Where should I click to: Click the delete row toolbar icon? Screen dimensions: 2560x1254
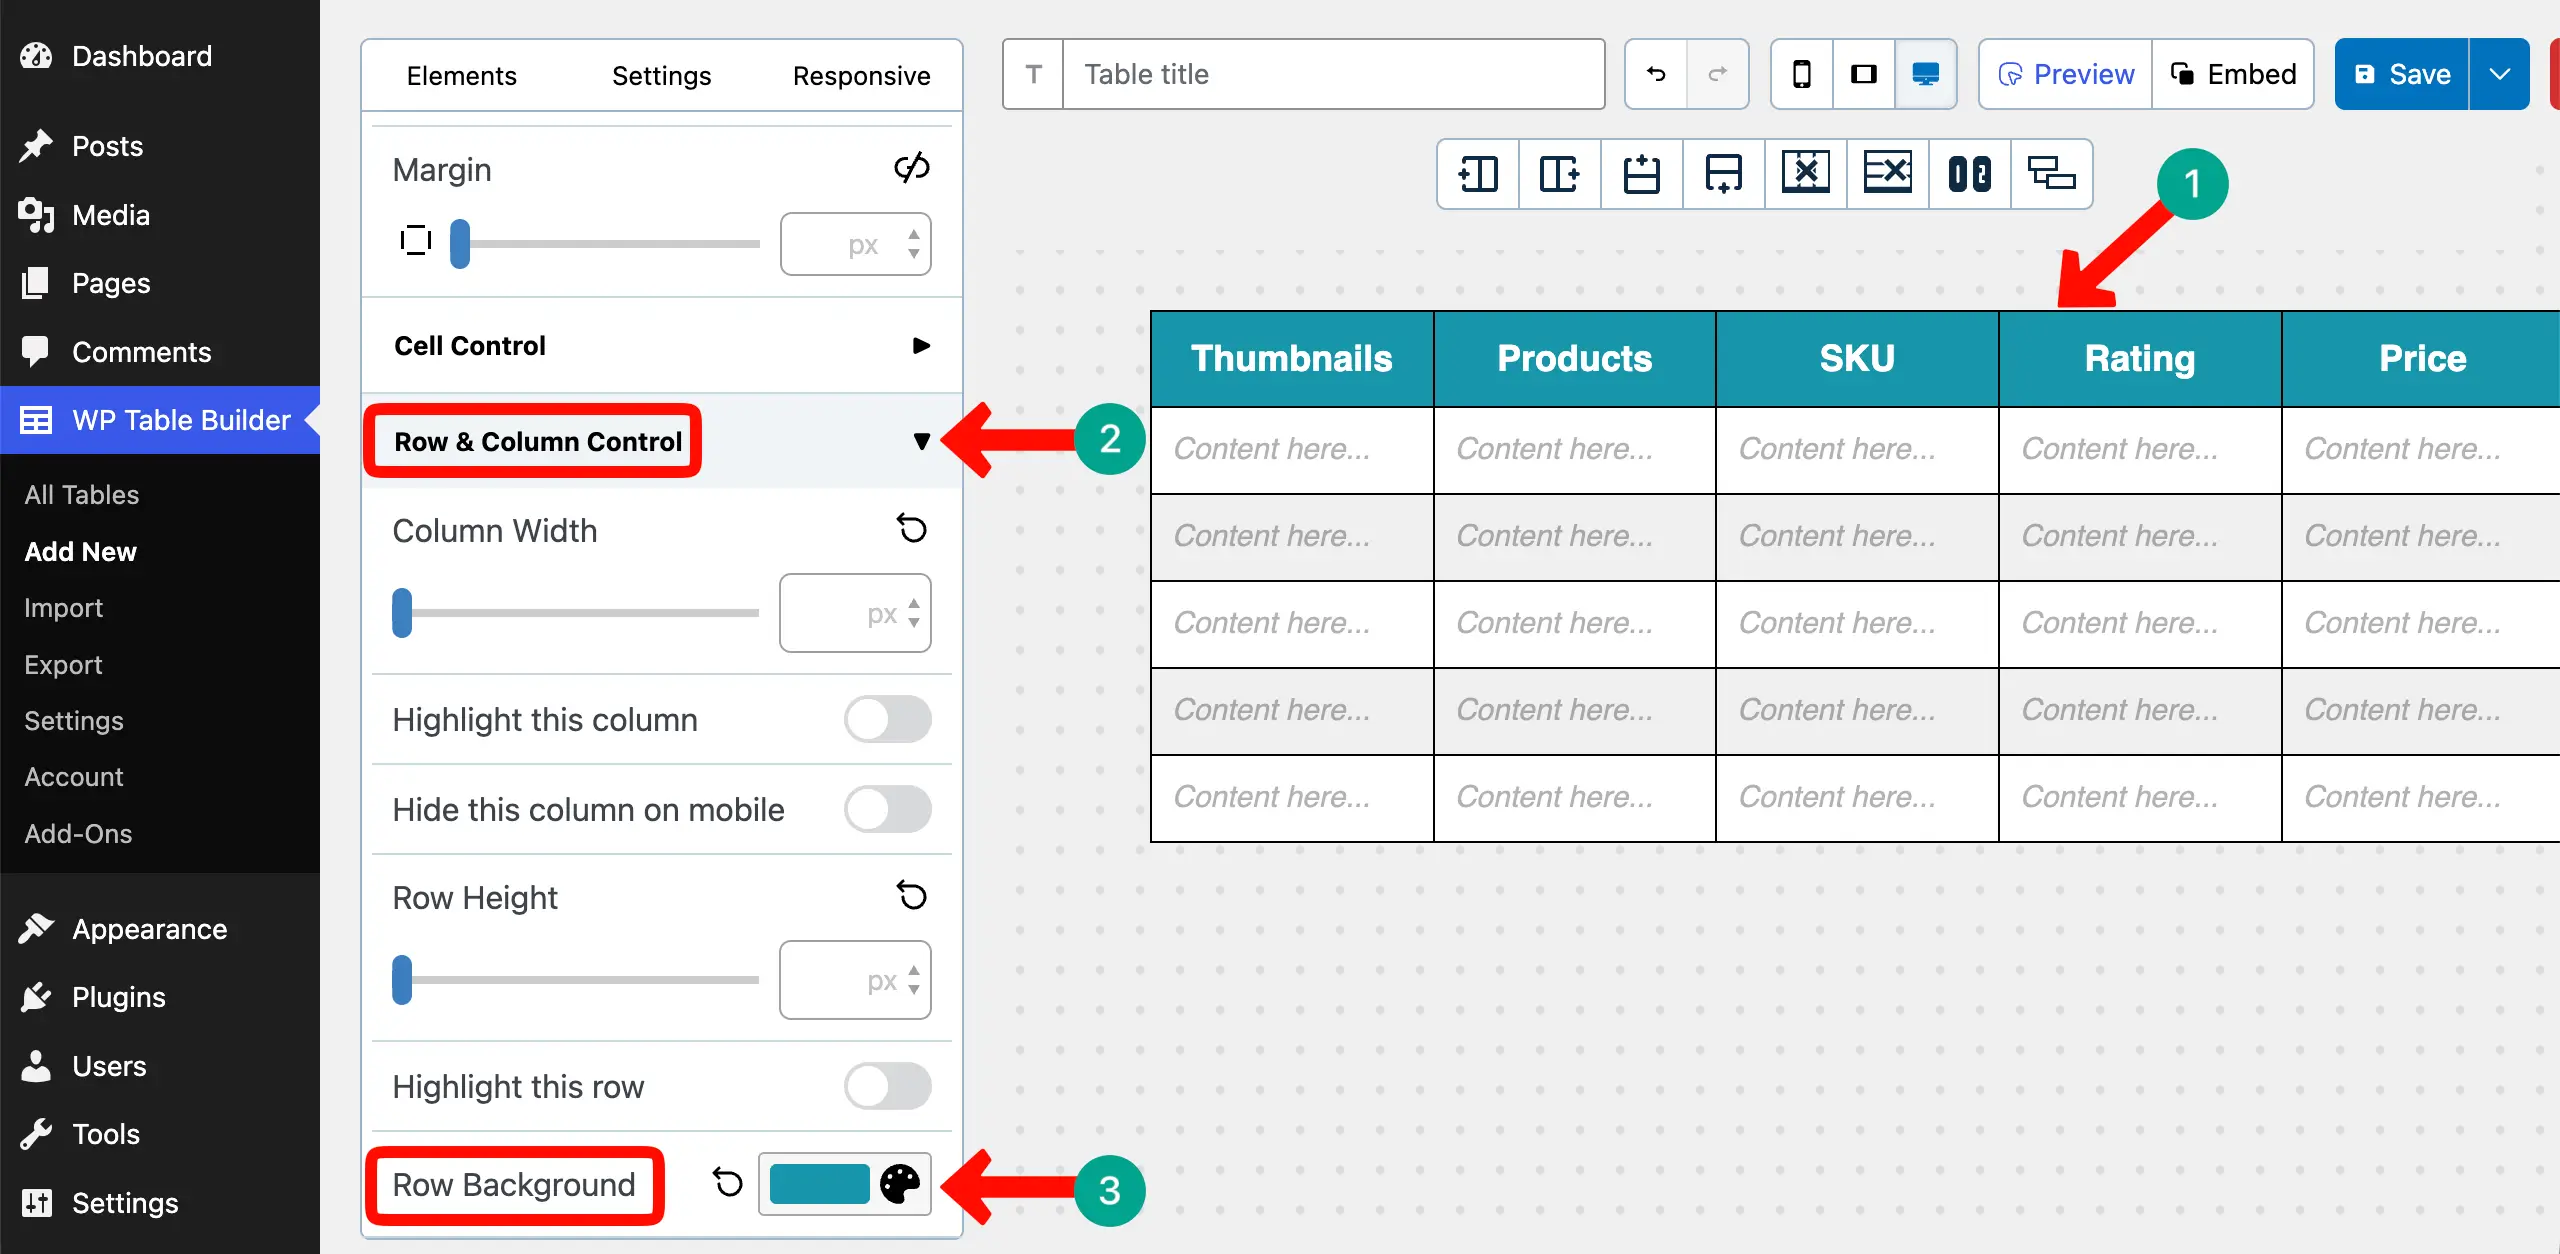pyautogui.click(x=1887, y=174)
